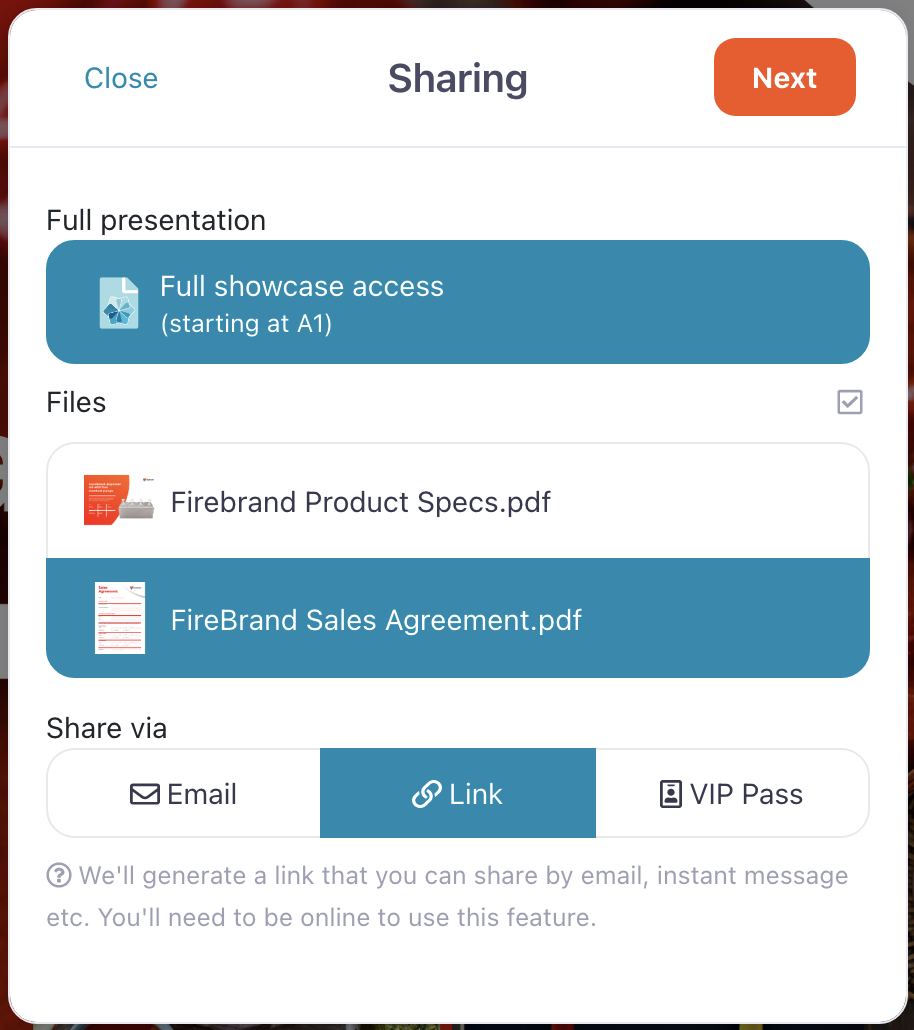The width and height of the screenshot is (914, 1030).
Task: Click the Sharing dialog title
Action: 458,79
